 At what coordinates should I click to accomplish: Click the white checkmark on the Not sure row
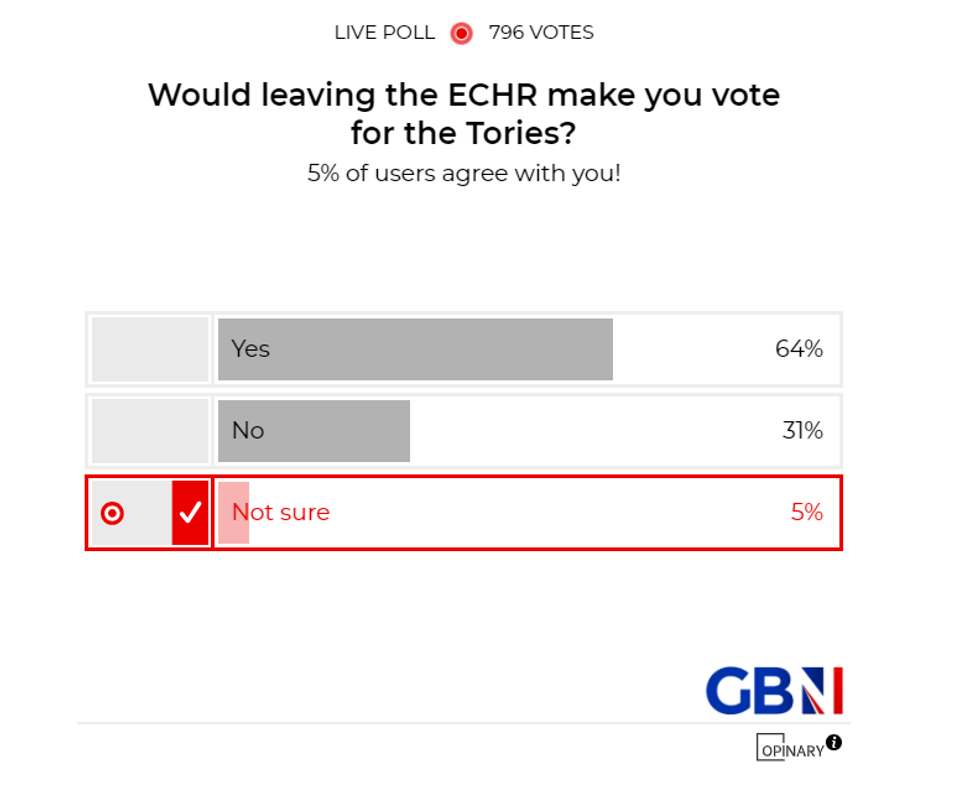point(190,513)
